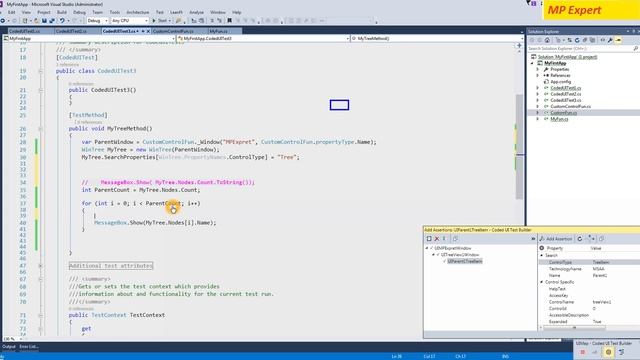Click Home icon in Solution Explorer
This screenshot has width=640, height=360.
click(x=547, y=40)
